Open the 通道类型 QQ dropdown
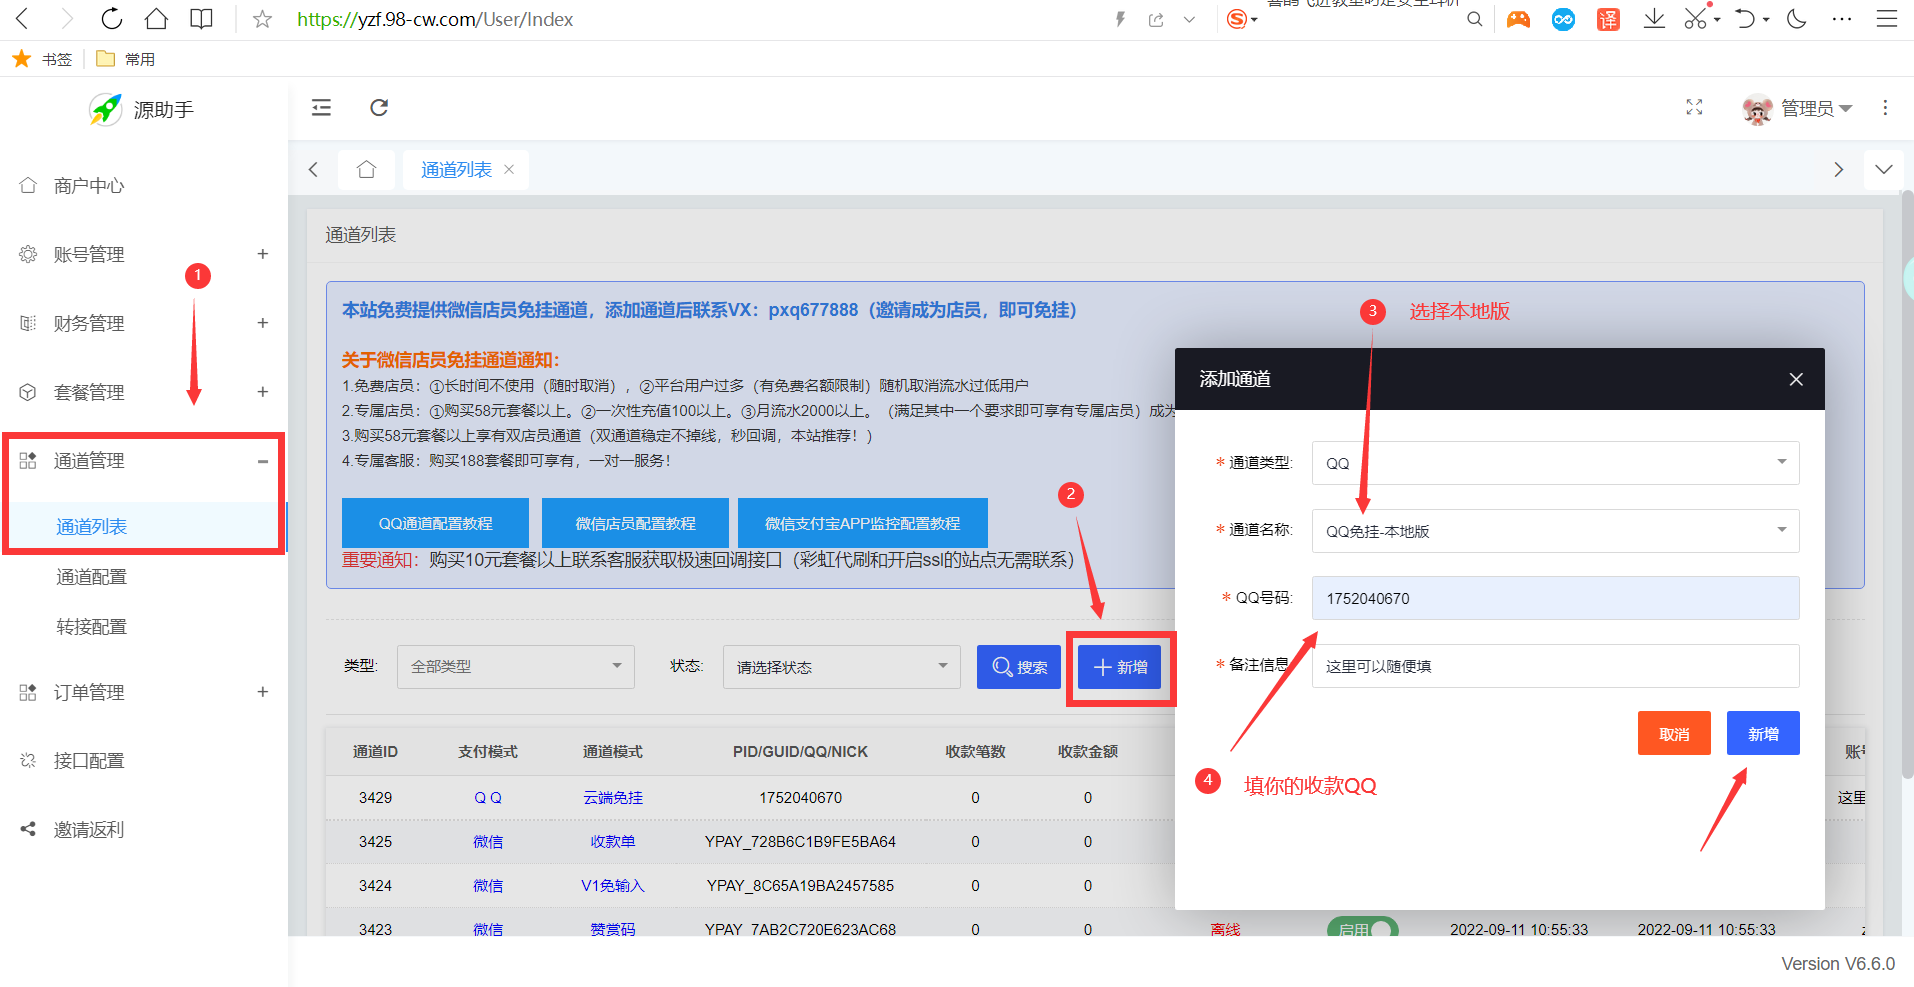 [x=1555, y=463]
